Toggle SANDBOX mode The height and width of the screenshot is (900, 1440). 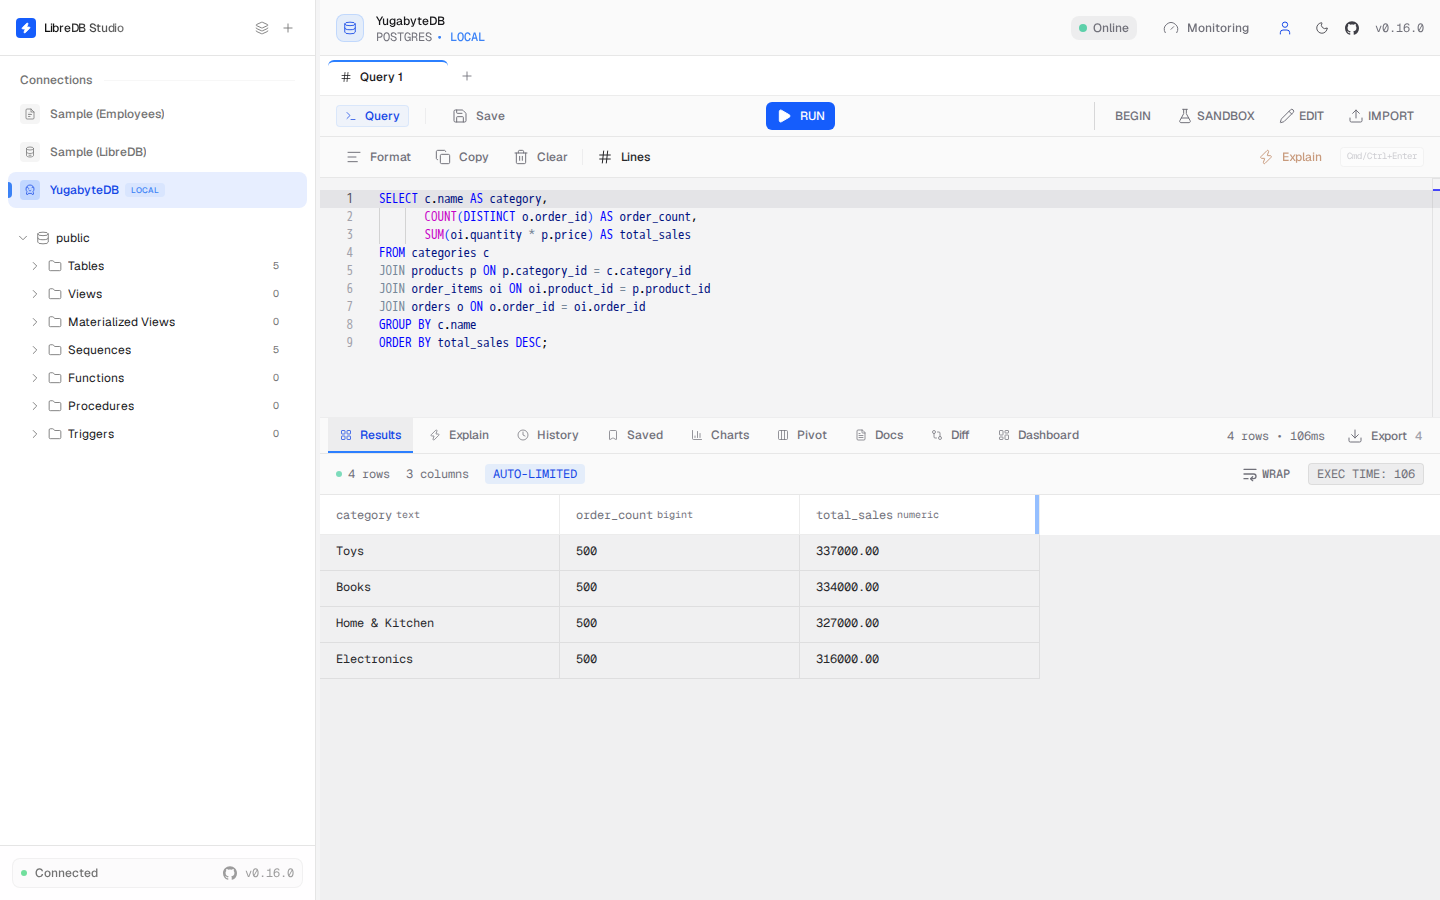(1216, 116)
